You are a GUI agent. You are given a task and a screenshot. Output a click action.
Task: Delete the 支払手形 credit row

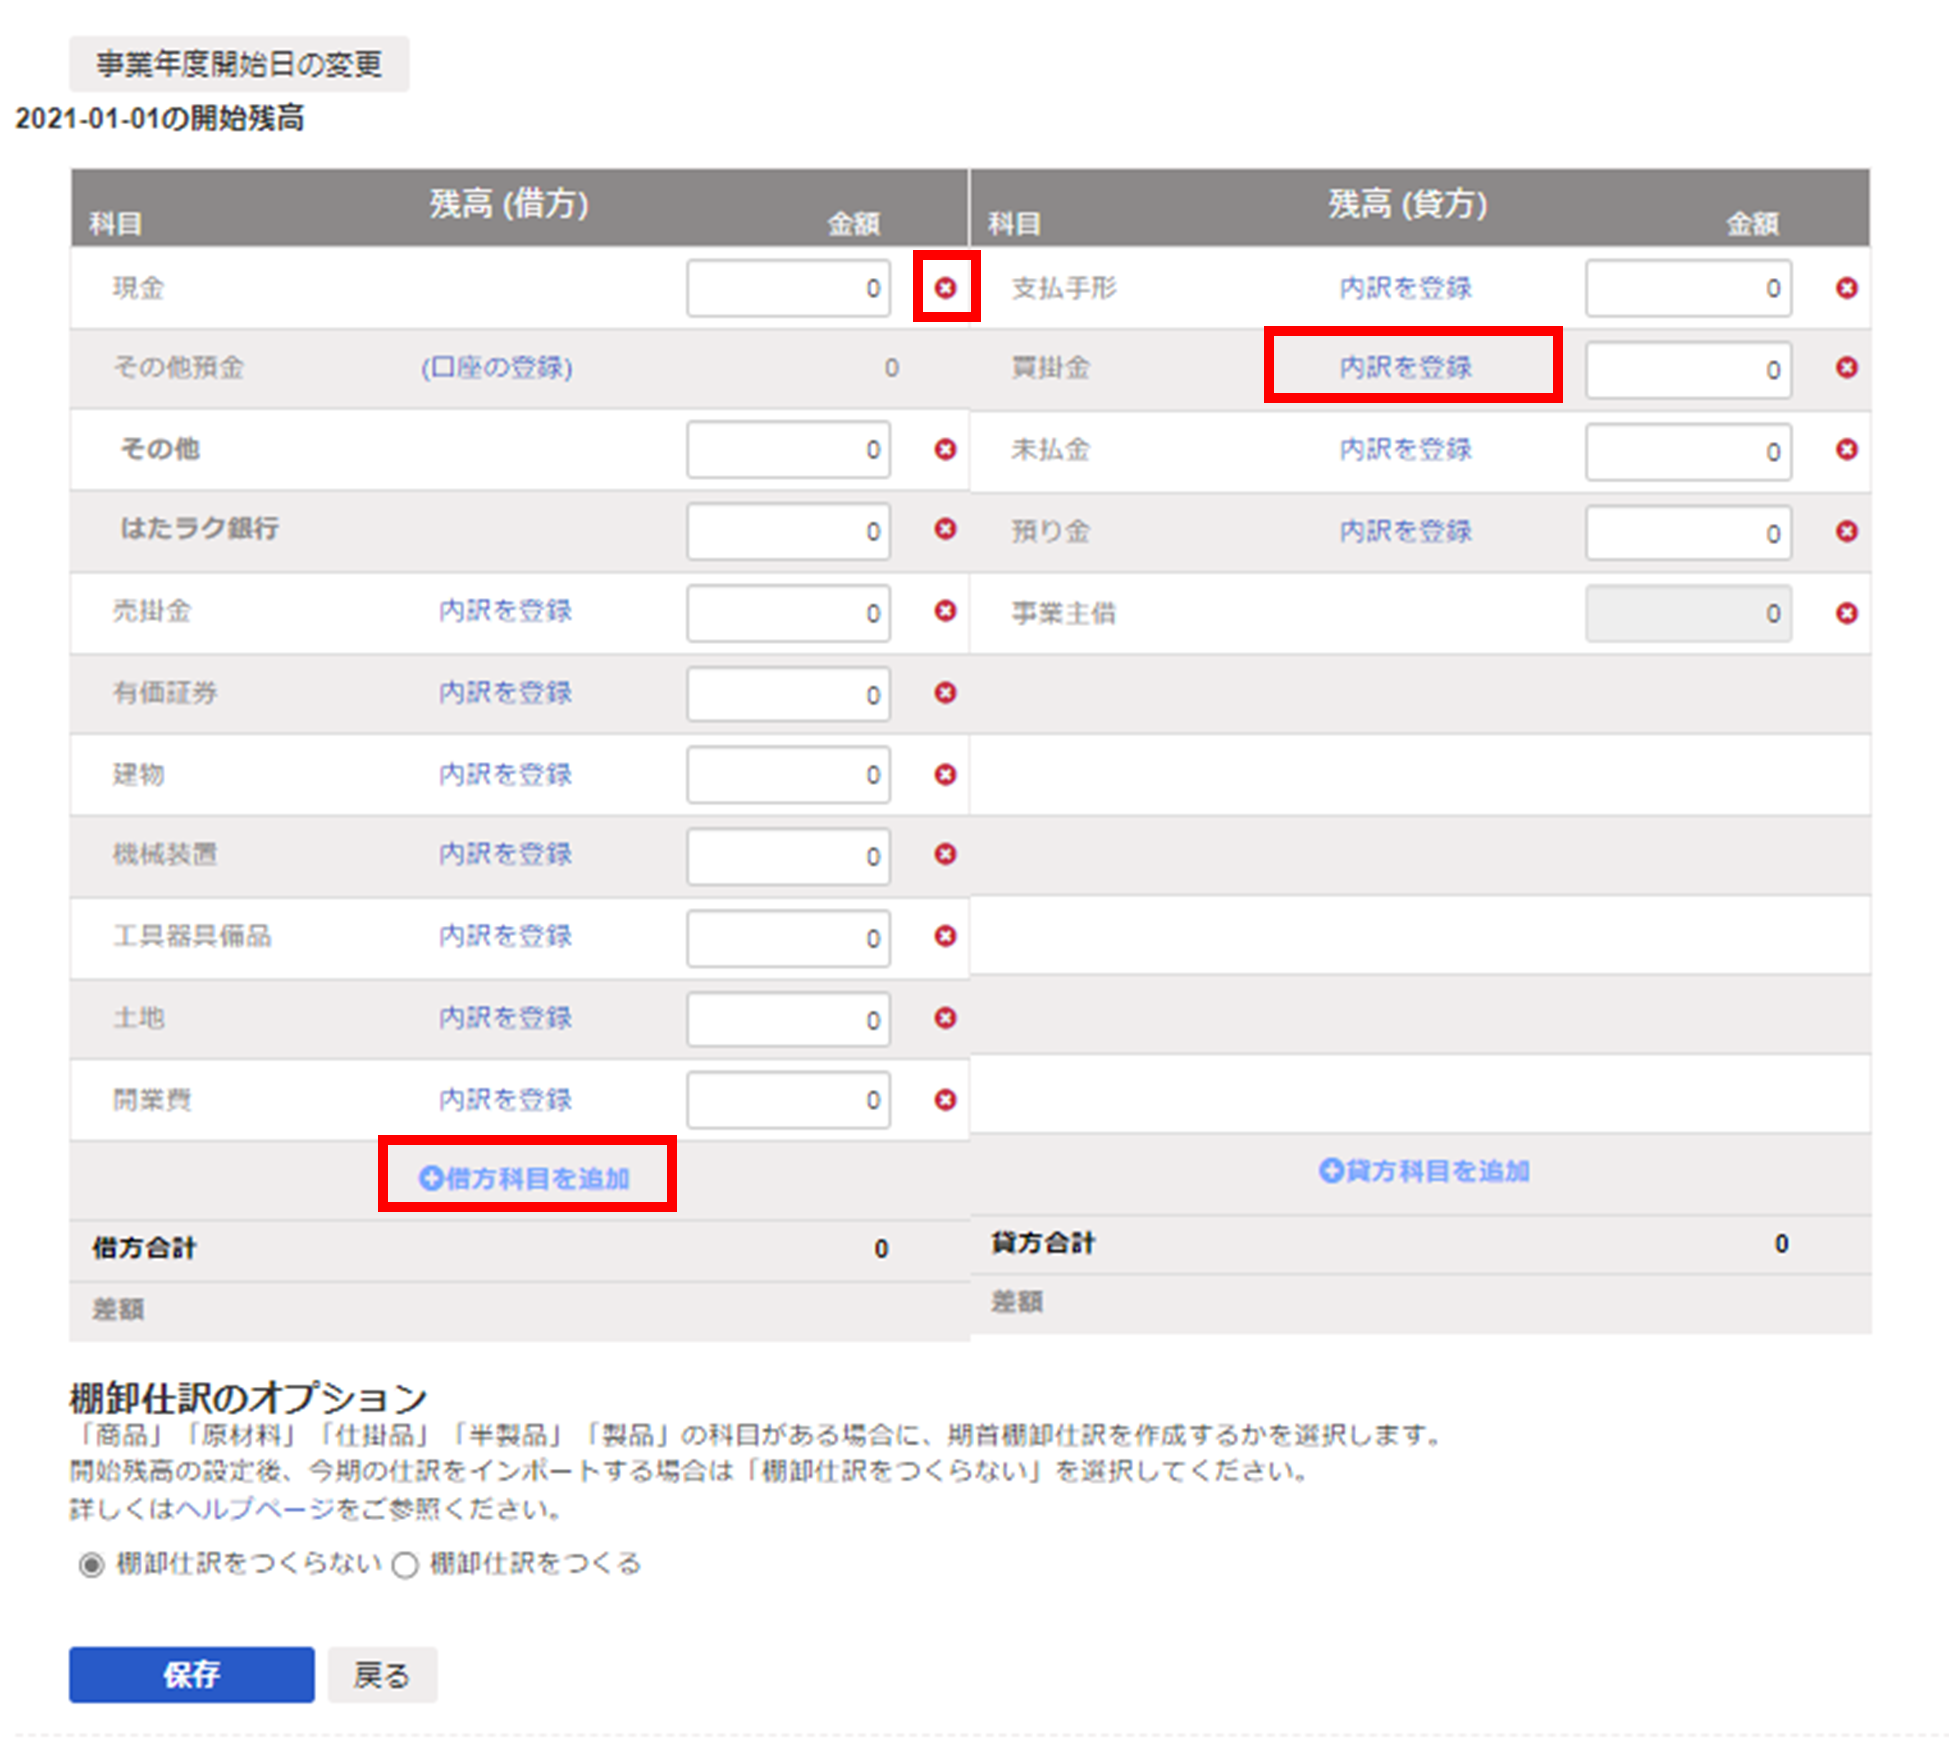pos(1847,288)
